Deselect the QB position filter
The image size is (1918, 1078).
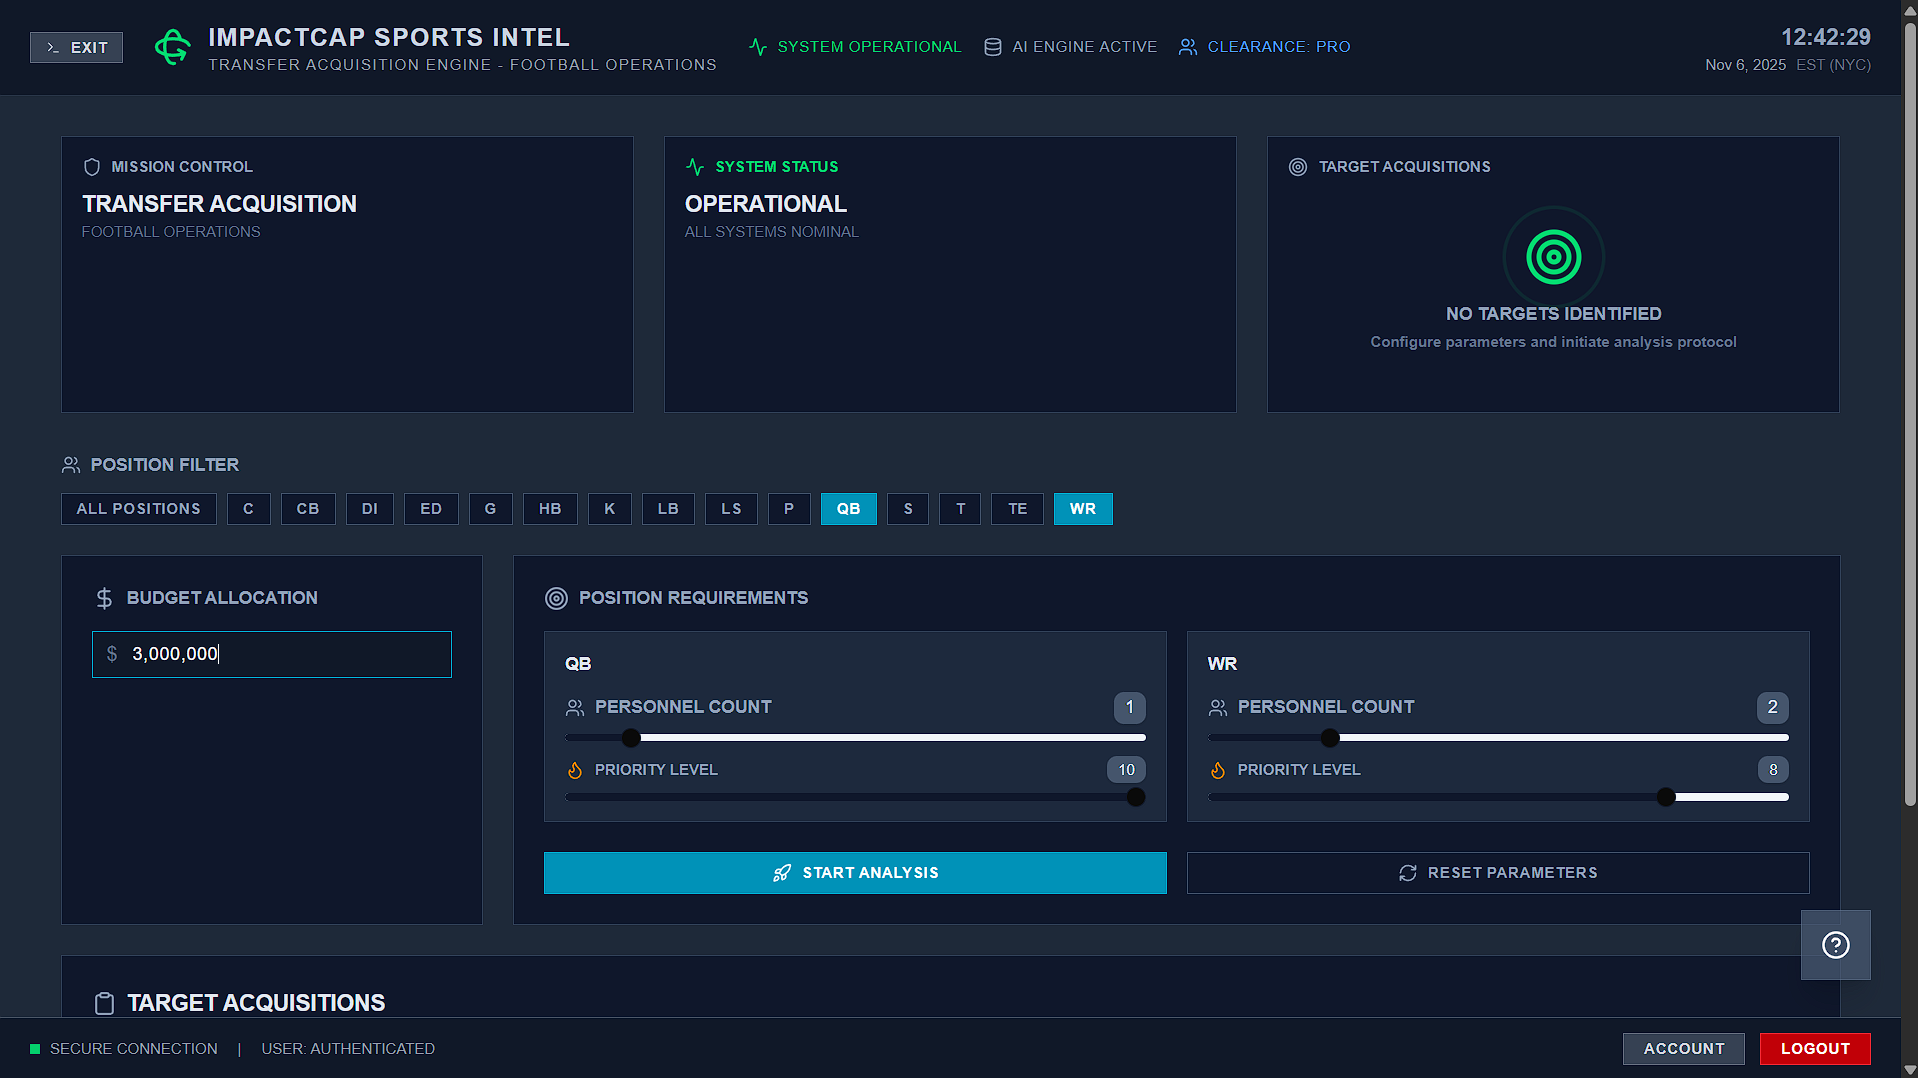[848, 509]
